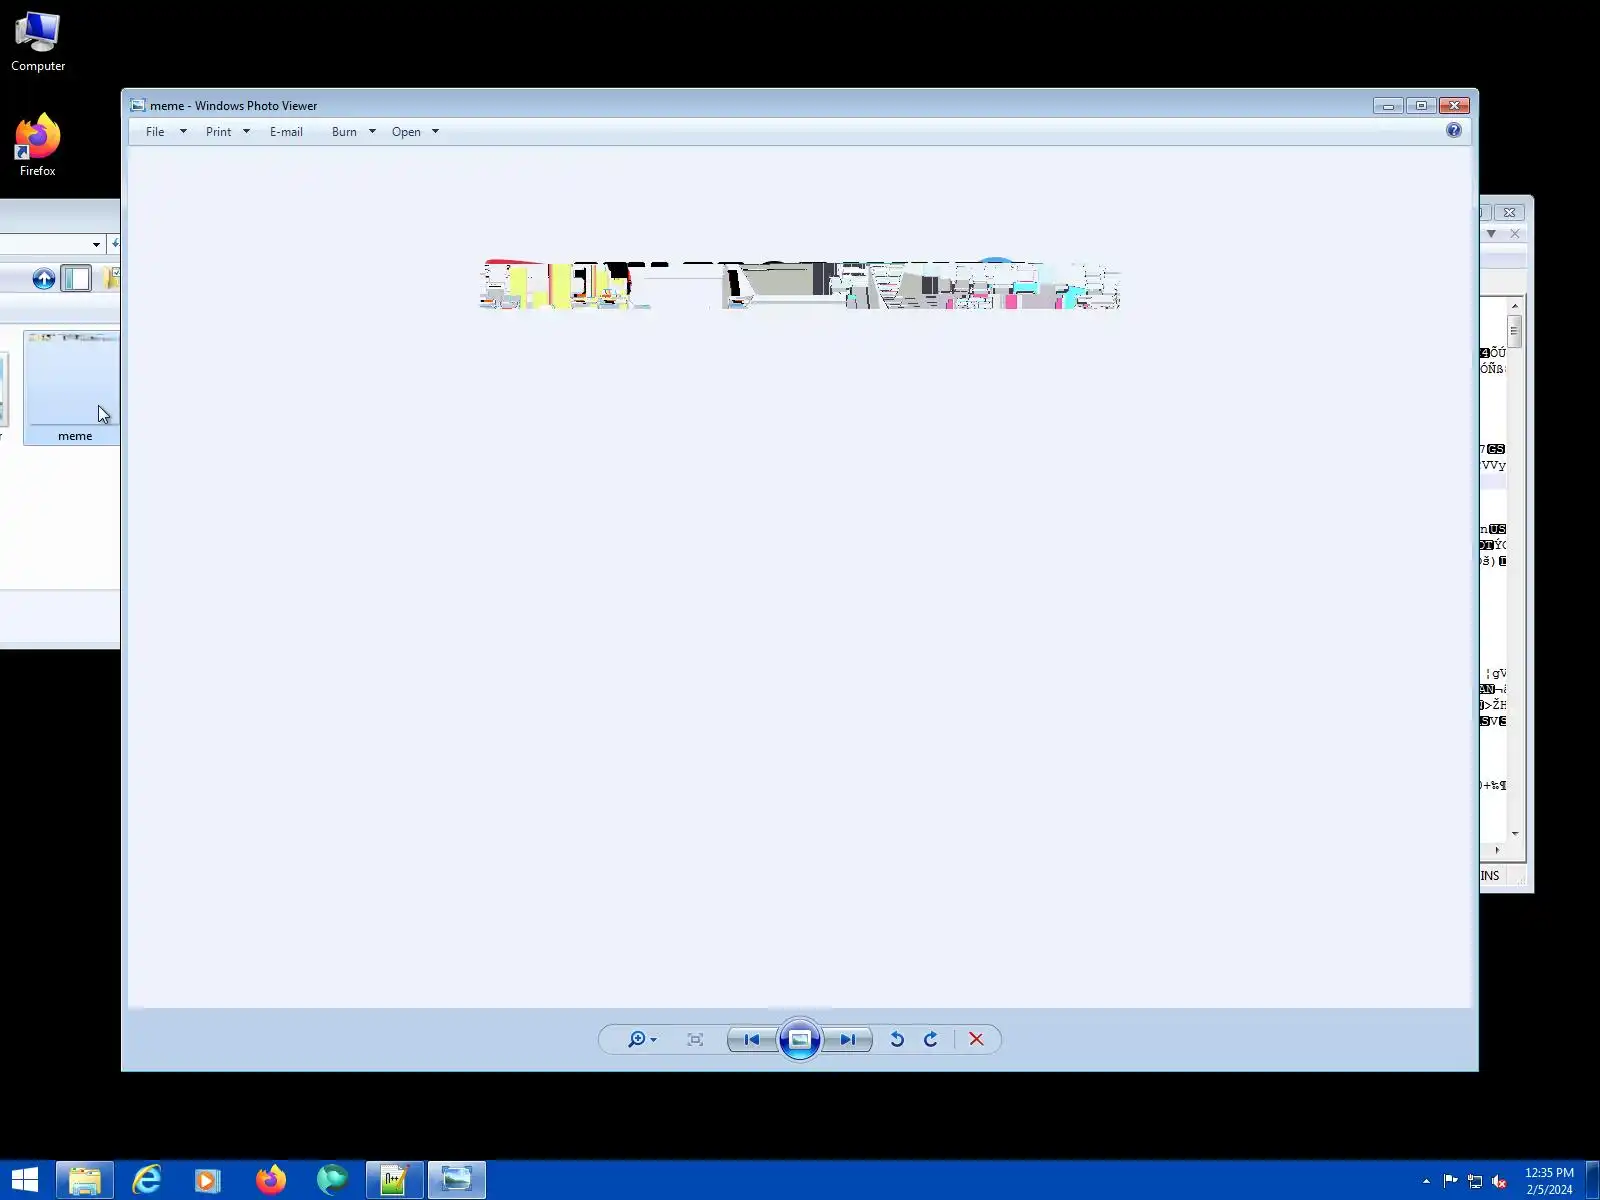Open Photo Viewer help with the question mark icon
The image size is (1600, 1200).
[x=1453, y=130]
